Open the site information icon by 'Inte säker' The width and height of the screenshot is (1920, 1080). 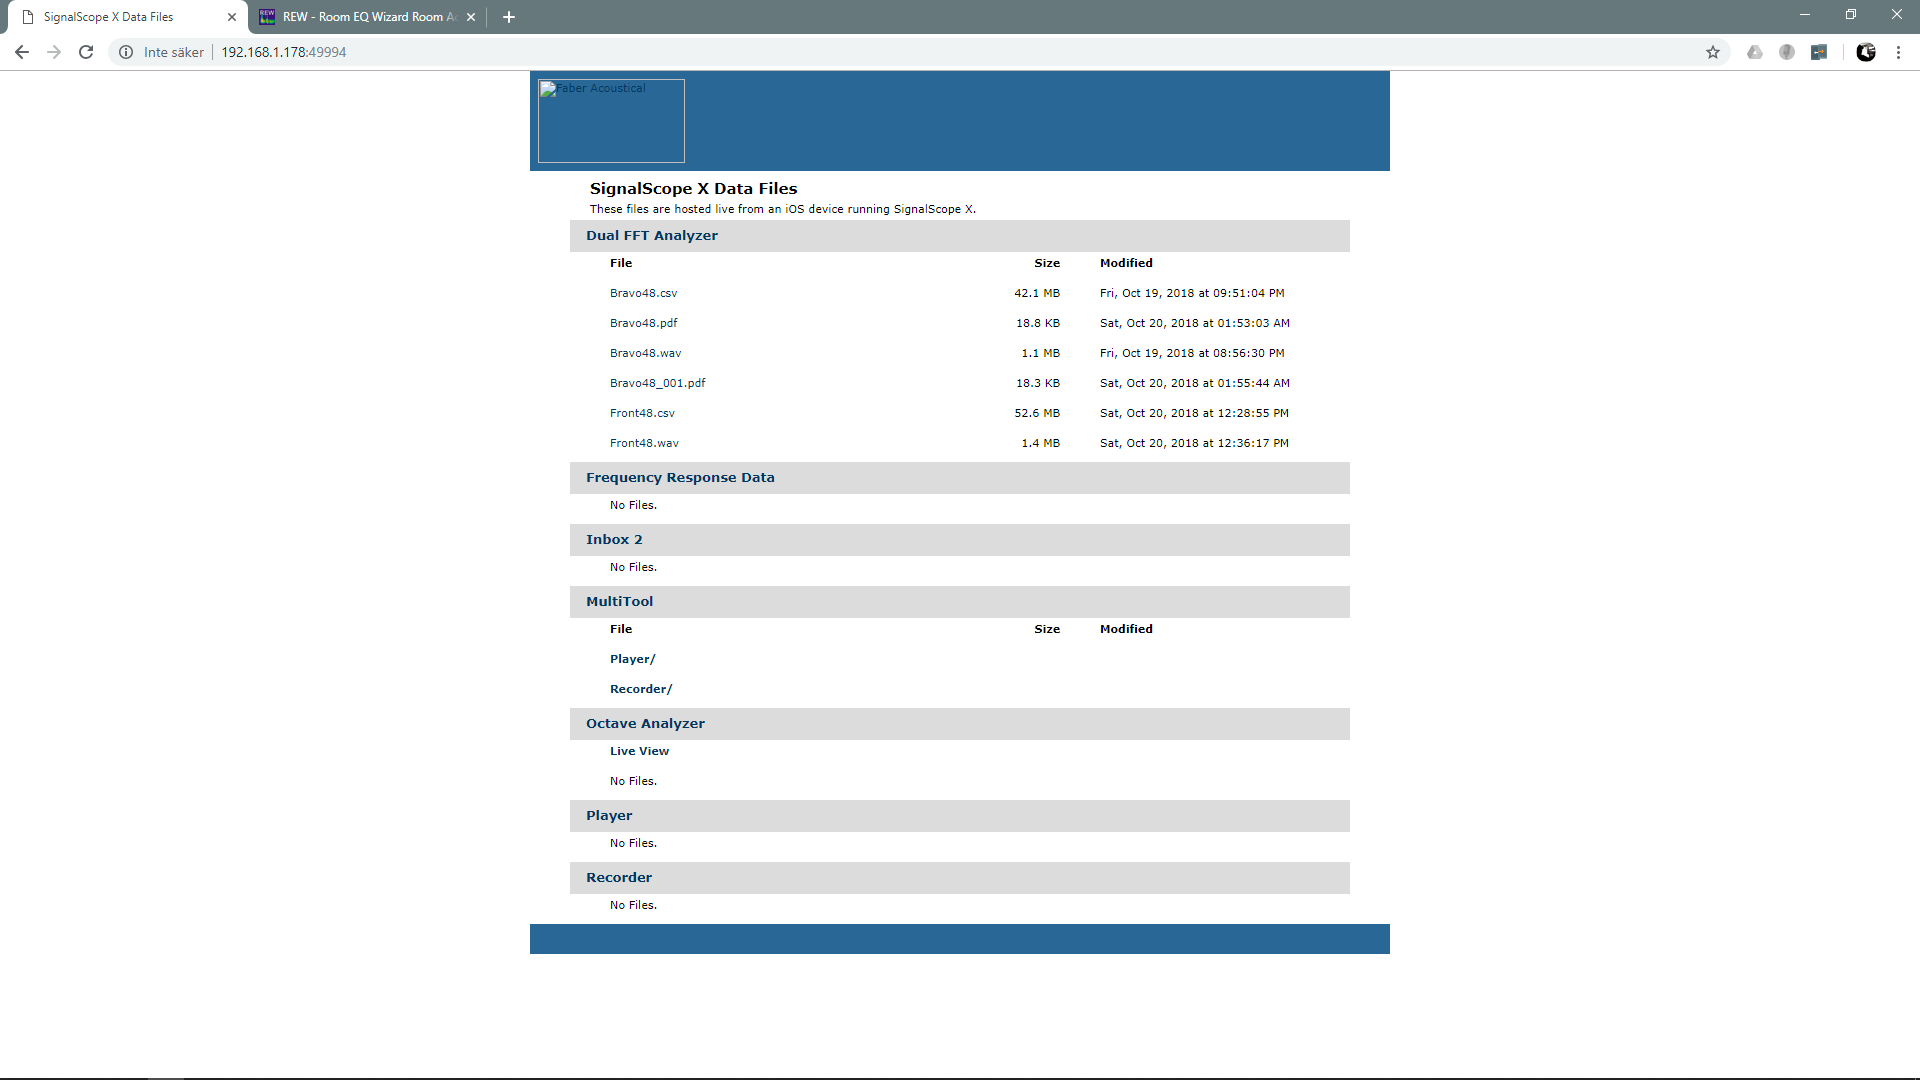126,52
